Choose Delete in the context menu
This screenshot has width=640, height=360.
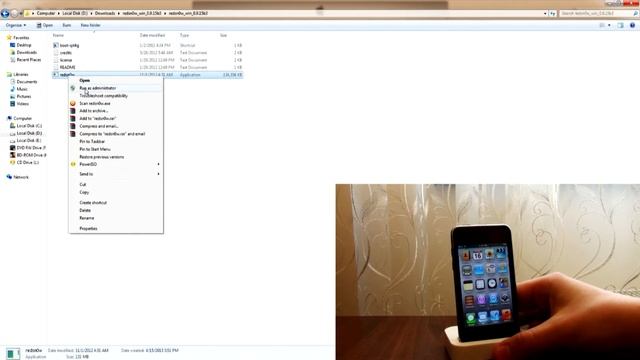[x=85, y=211]
